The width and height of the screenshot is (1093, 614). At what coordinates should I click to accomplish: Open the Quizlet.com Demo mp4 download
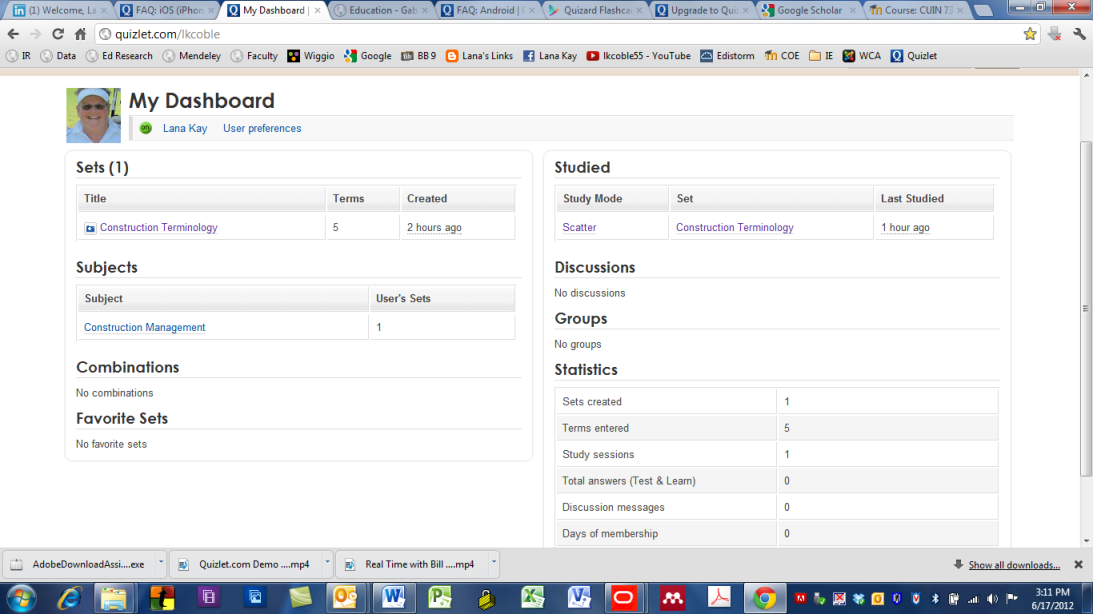pos(245,565)
